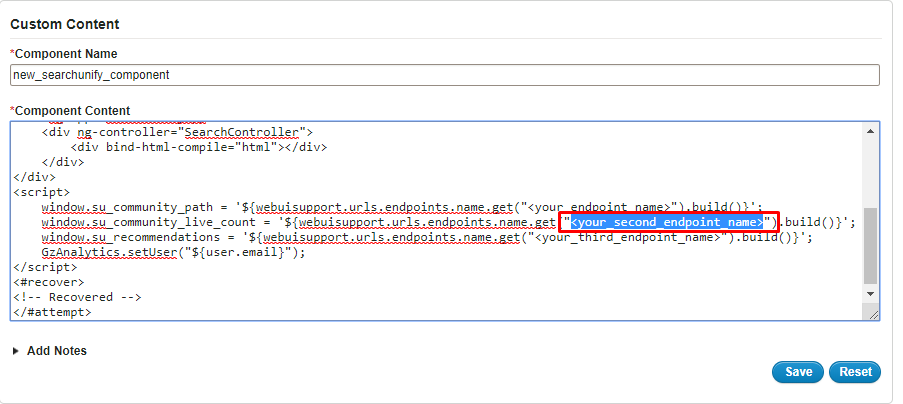Image resolution: width=903 pixels, height=404 pixels.
Task: Click the <!-- Recovered --> comment line
Action: 77,297
